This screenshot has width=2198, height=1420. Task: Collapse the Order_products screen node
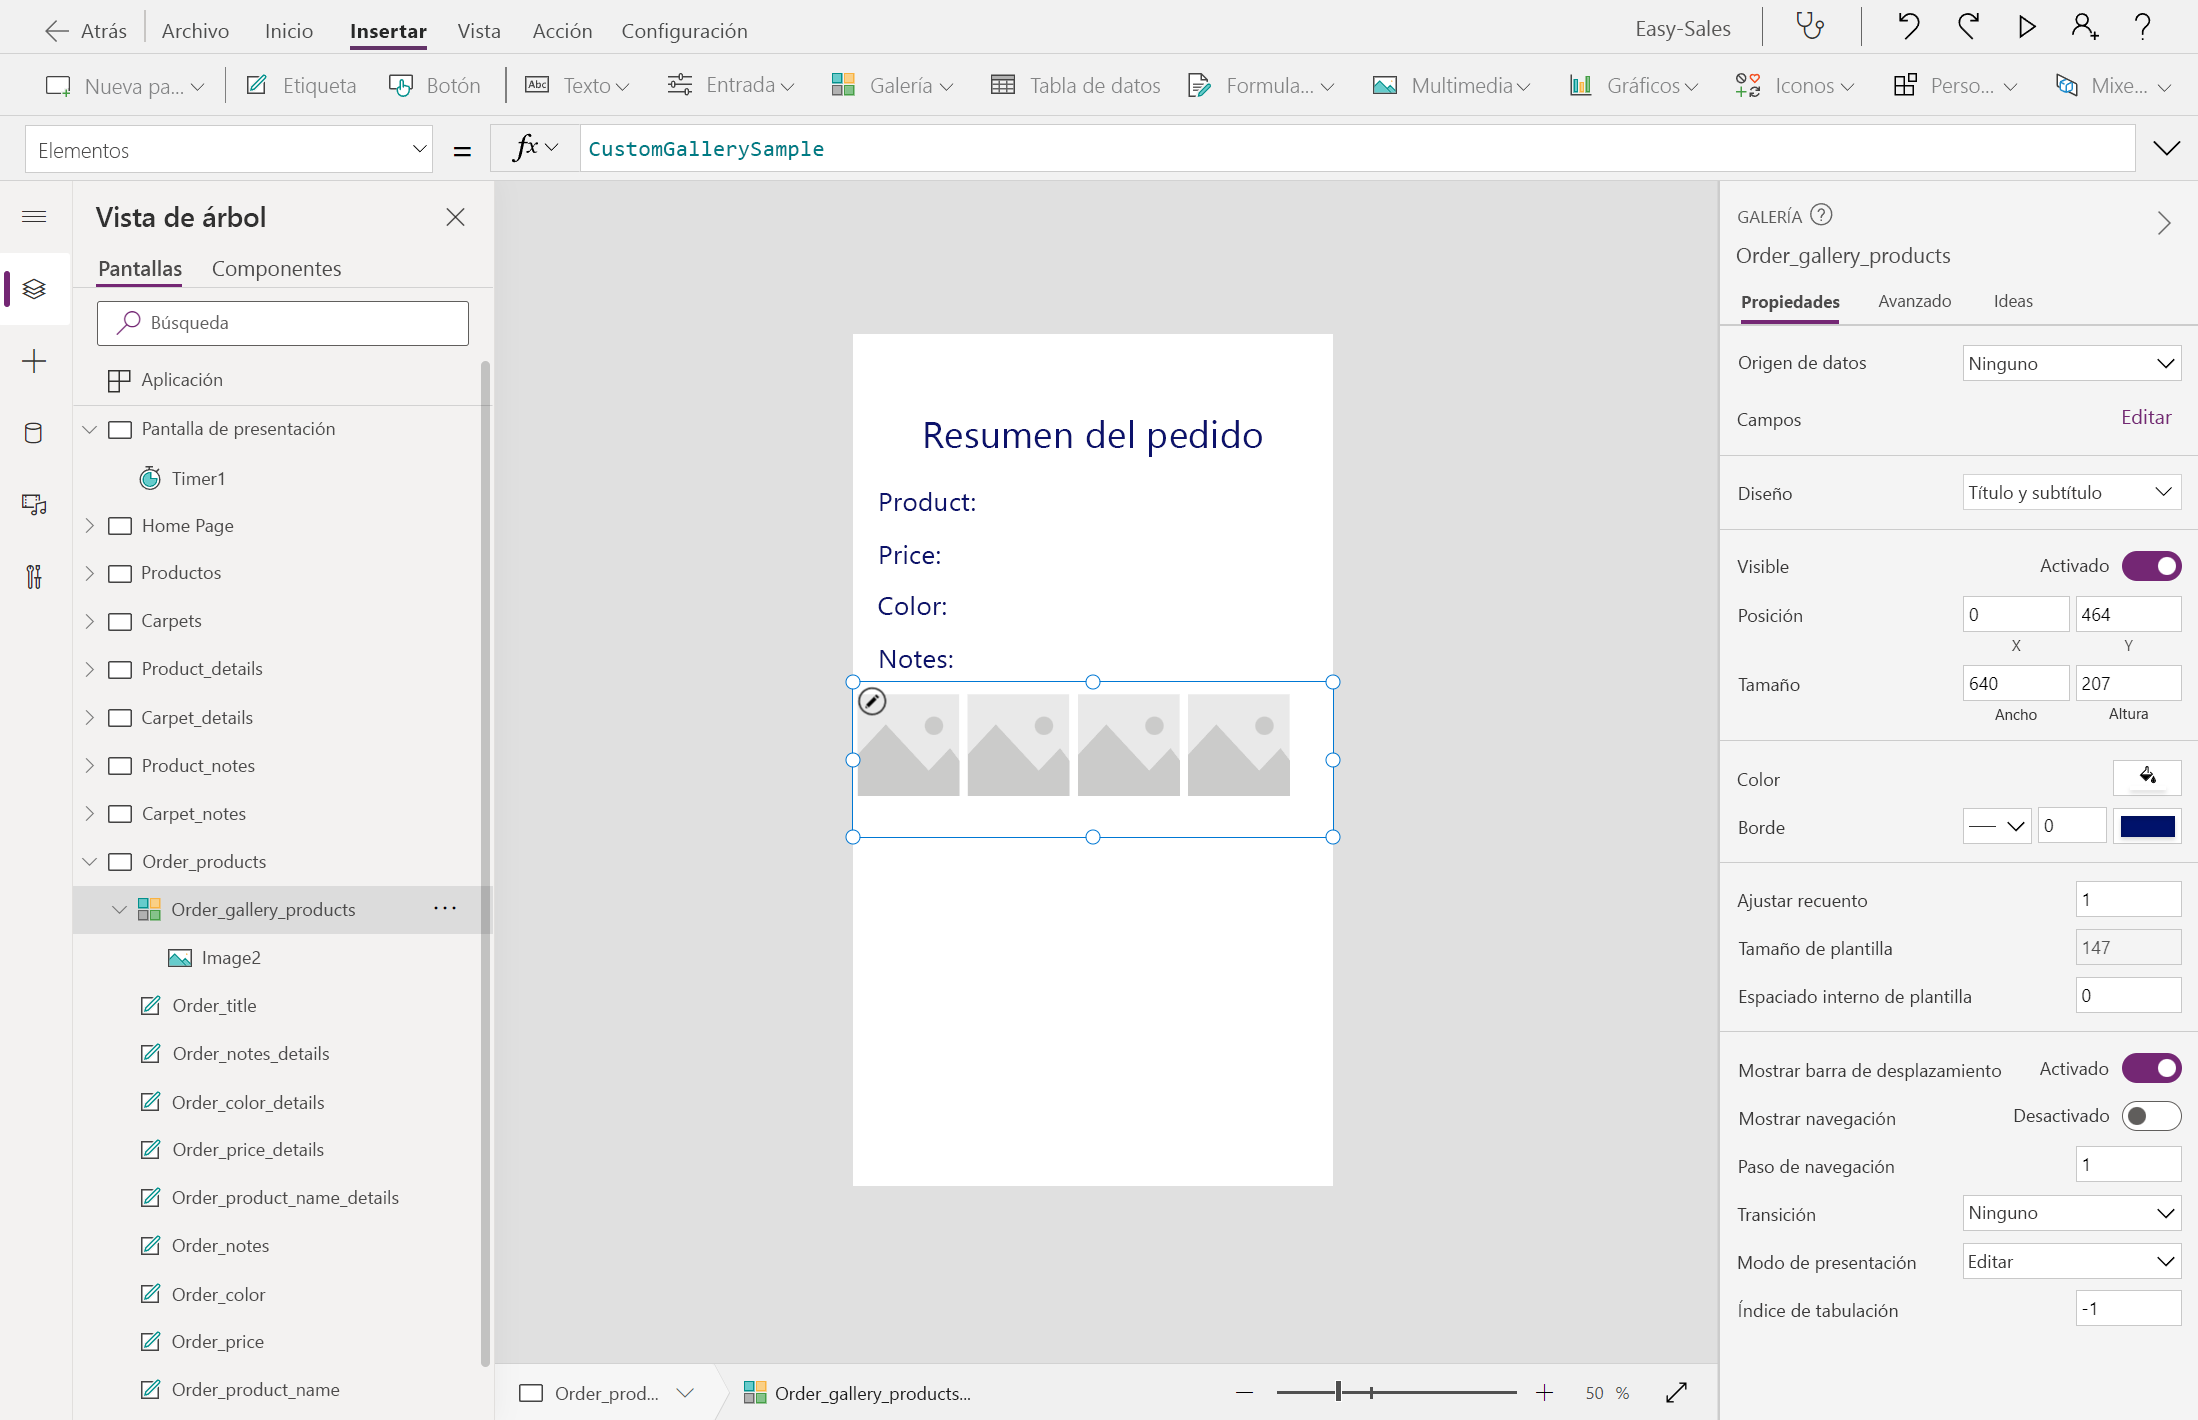click(90, 861)
